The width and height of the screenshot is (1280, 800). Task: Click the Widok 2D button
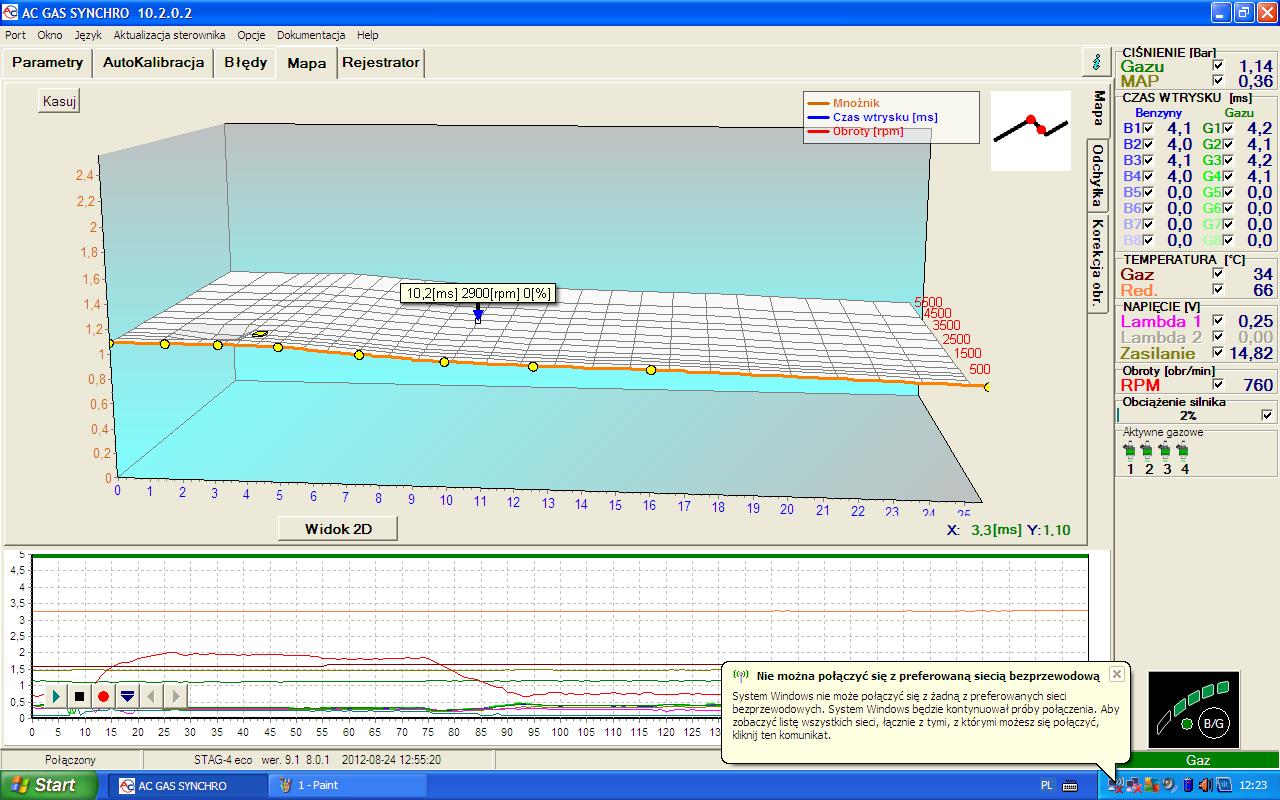coord(337,528)
